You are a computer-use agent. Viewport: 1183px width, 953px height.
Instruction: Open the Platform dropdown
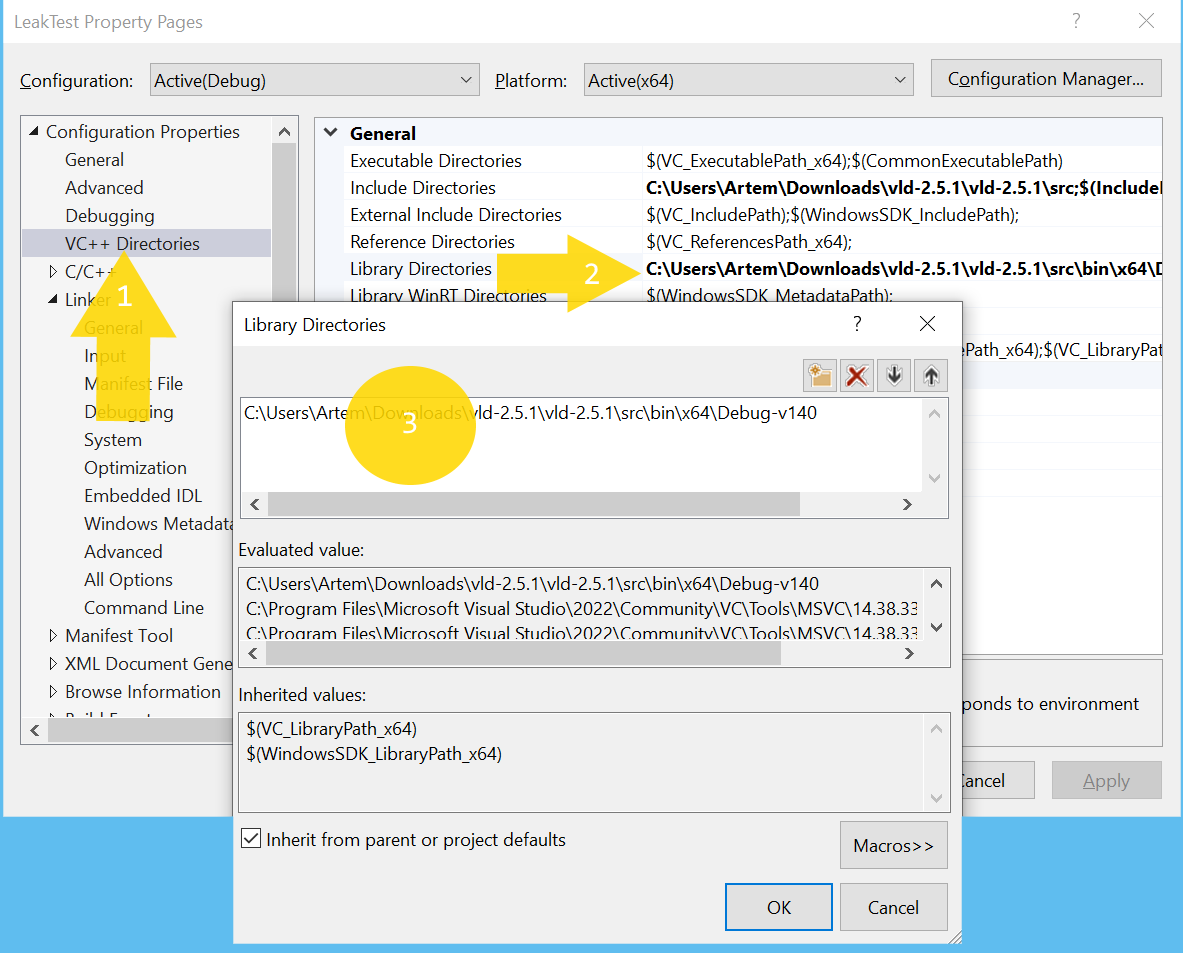pyautogui.click(x=902, y=78)
